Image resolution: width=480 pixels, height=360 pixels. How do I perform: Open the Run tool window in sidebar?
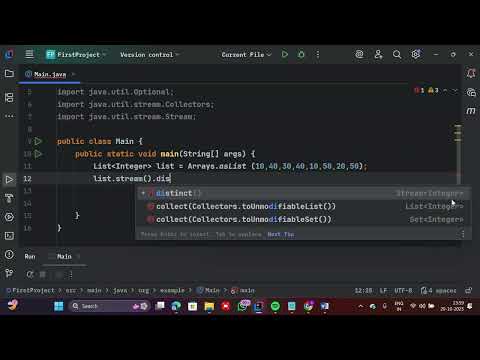pyautogui.click(x=9, y=180)
